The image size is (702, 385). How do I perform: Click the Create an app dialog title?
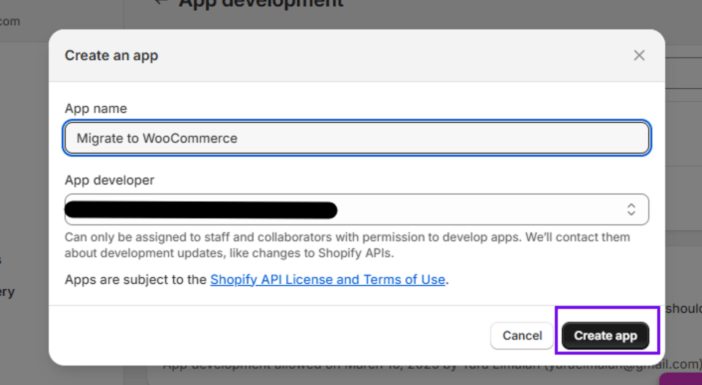point(111,56)
